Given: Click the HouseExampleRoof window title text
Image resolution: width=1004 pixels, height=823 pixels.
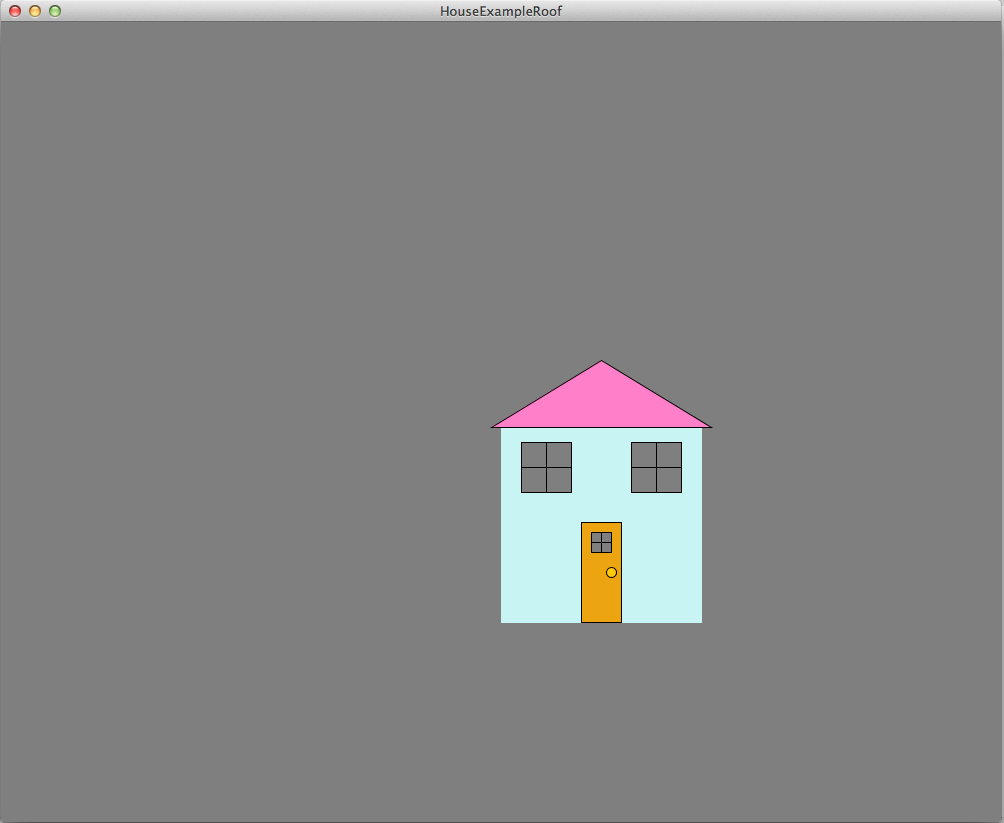Looking at the screenshot, I should [x=501, y=11].
